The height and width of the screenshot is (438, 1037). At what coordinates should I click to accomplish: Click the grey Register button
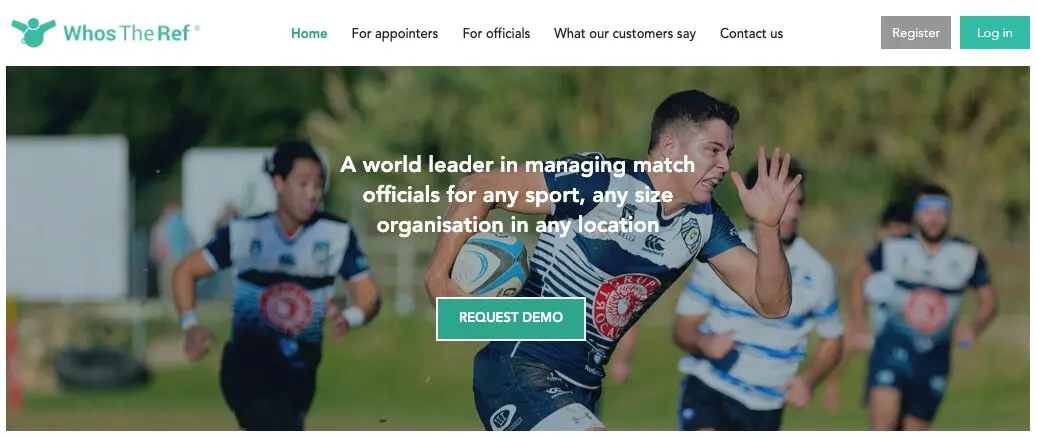[916, 32]
